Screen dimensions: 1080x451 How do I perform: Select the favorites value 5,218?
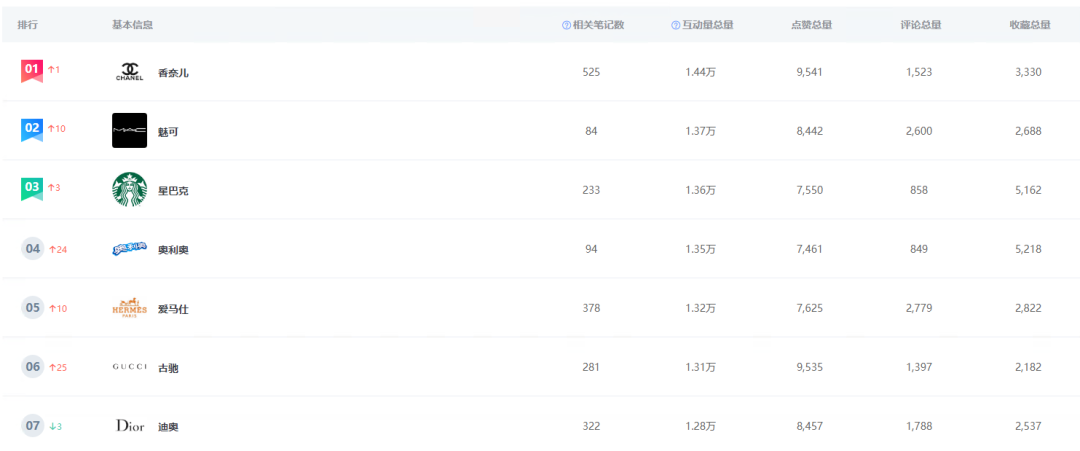pyautogui.click(x=1028, y=249)
